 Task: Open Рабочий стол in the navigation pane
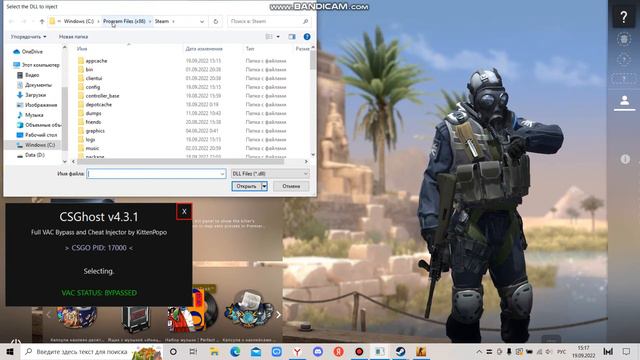point(41,135)
